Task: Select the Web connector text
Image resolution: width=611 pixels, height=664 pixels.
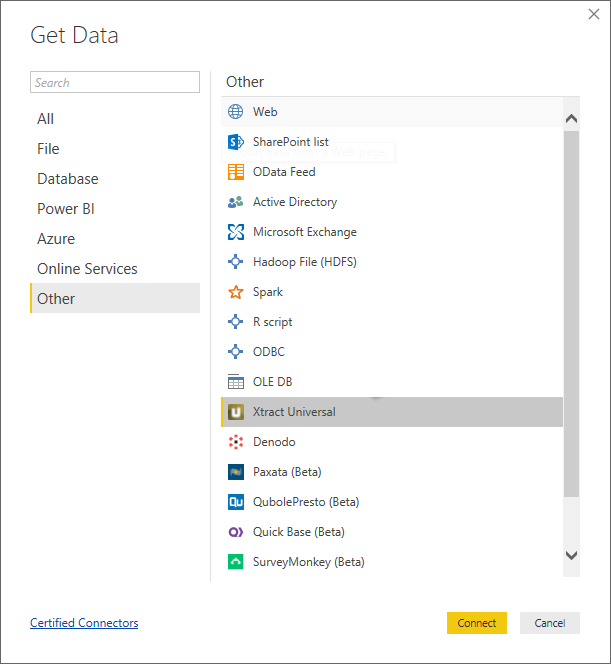Action: click(x=265, y=112)
